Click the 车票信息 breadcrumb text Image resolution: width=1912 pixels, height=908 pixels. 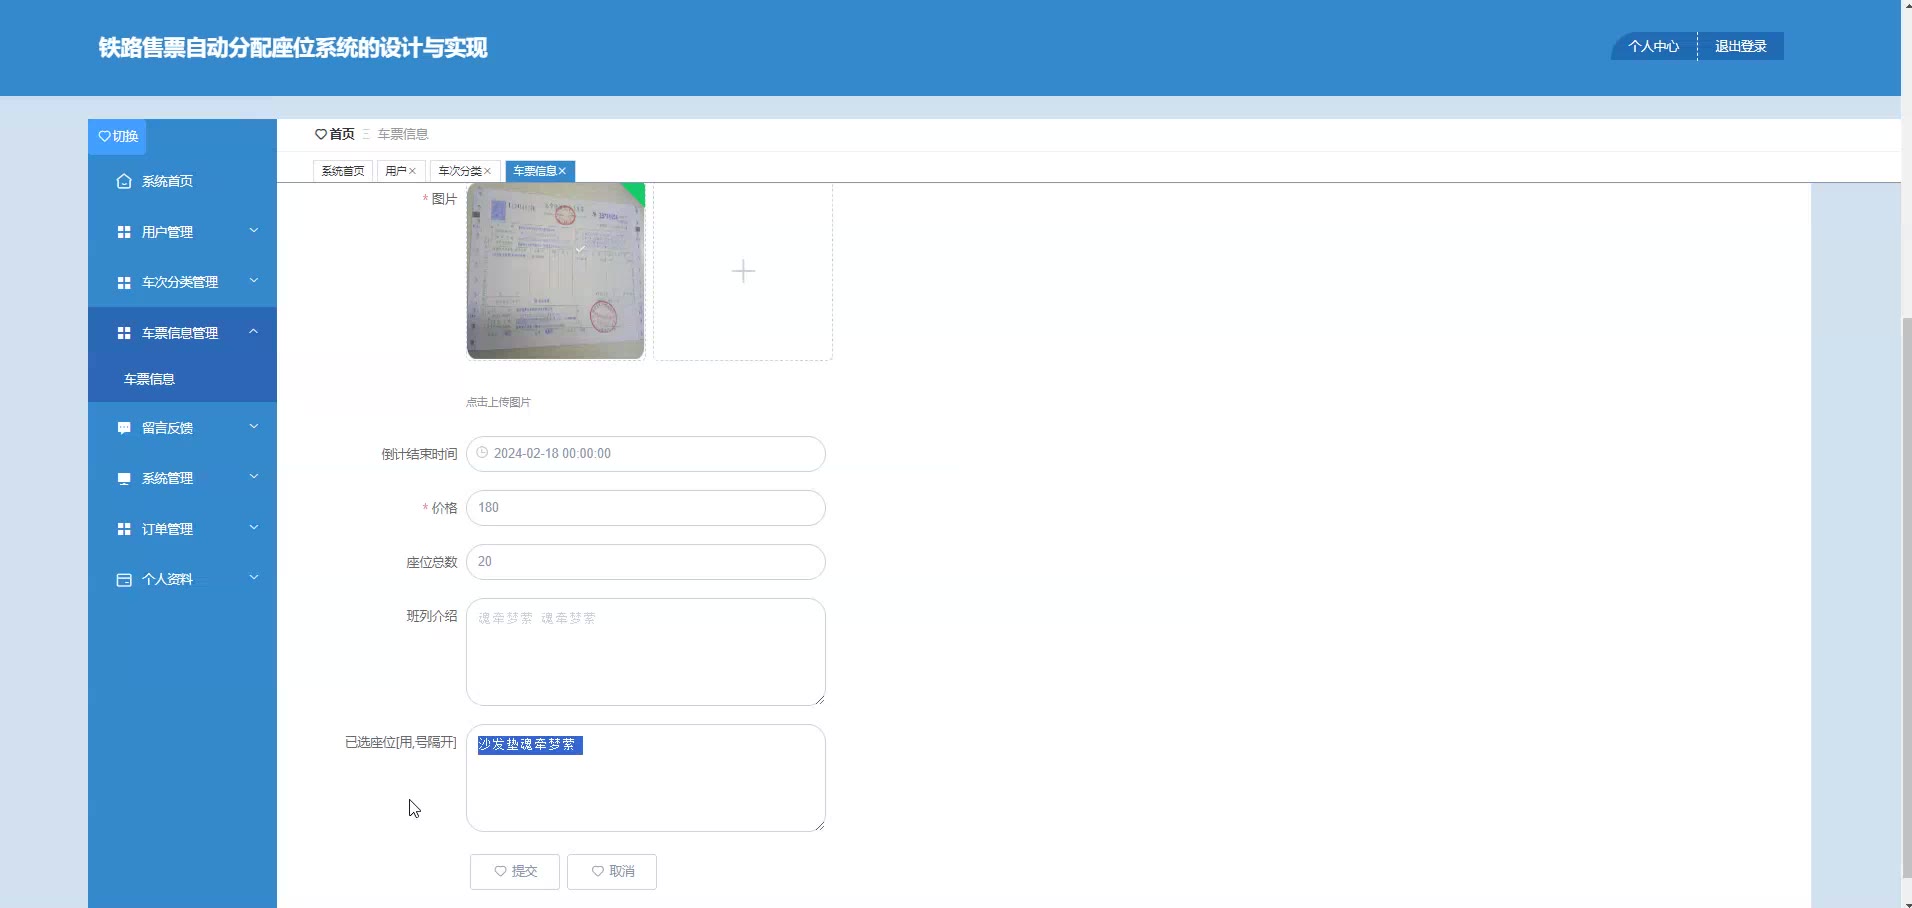403,134
